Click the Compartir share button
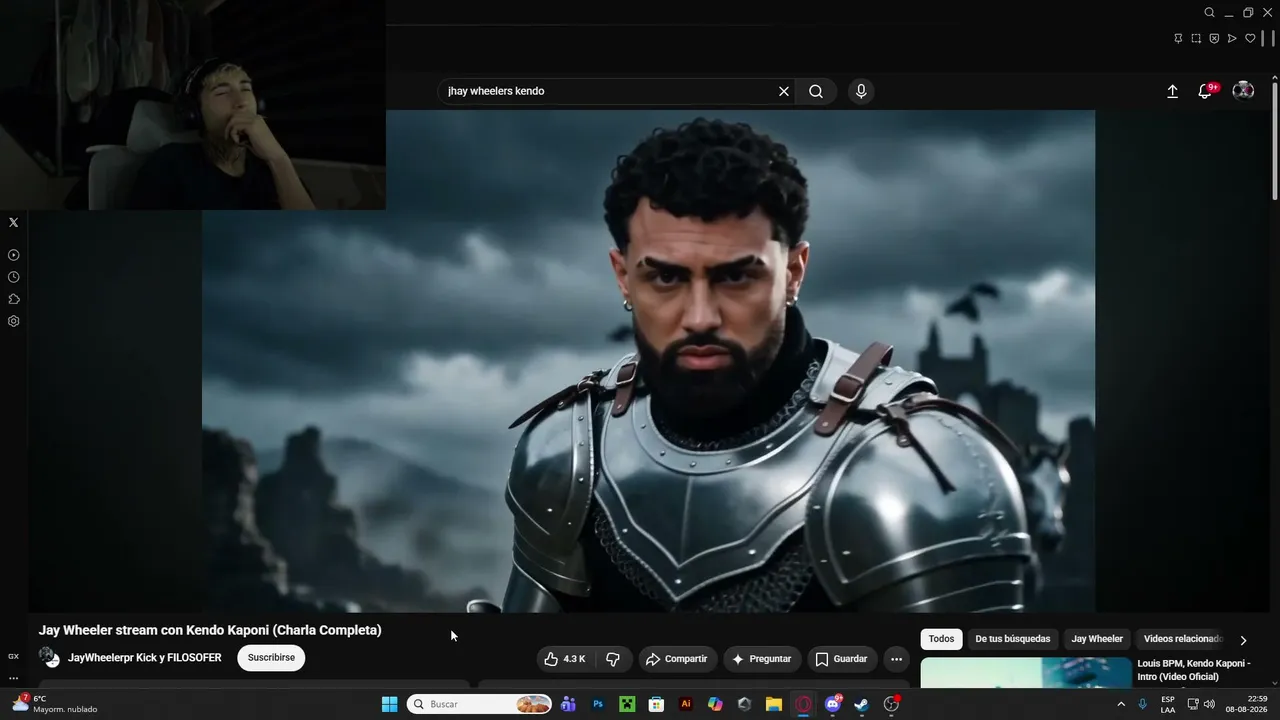Image resolution: width=1280 pixels, height=720 pixels. click(x=677, y=659)
